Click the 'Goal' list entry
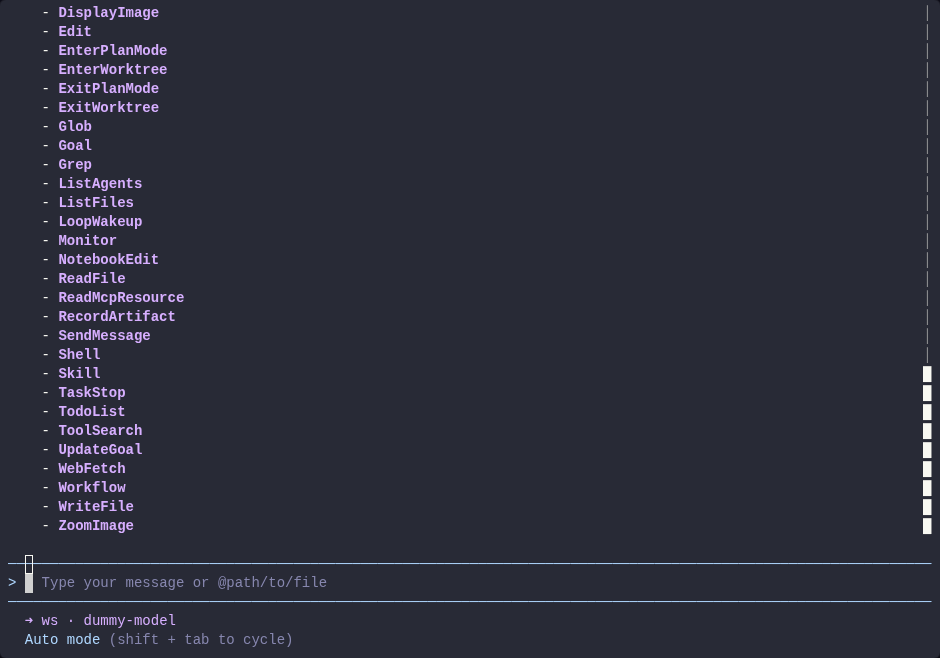 coord(75,145)
